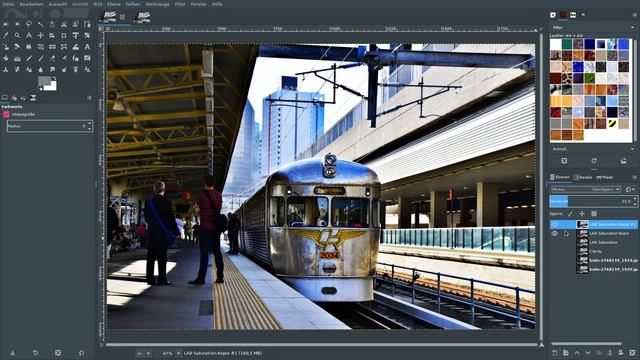Toggle chain link on LAB Saturation-Kopie layer
The height and width of the screenshot is (360, 640).
(567, 233)
